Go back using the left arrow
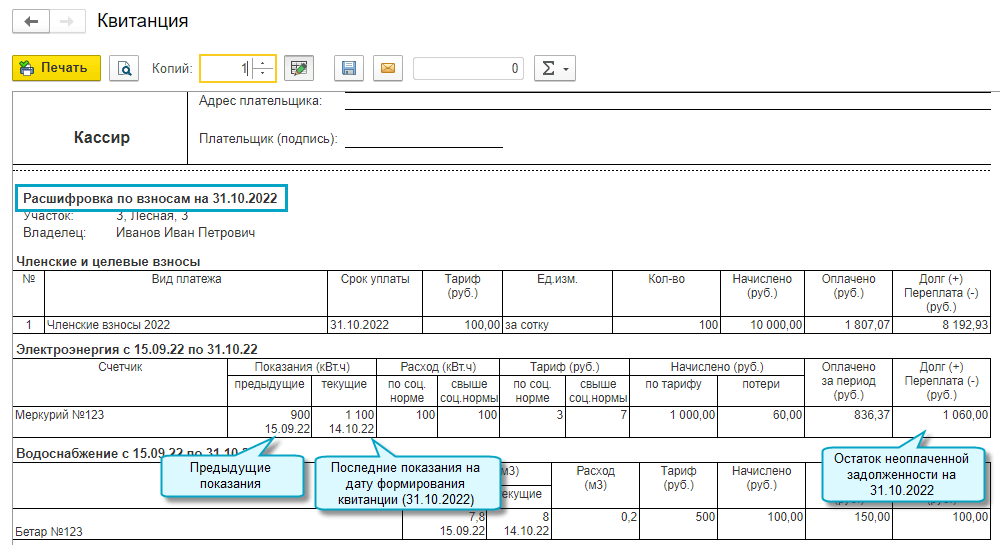1000x545 pixels. pos(30,21)
